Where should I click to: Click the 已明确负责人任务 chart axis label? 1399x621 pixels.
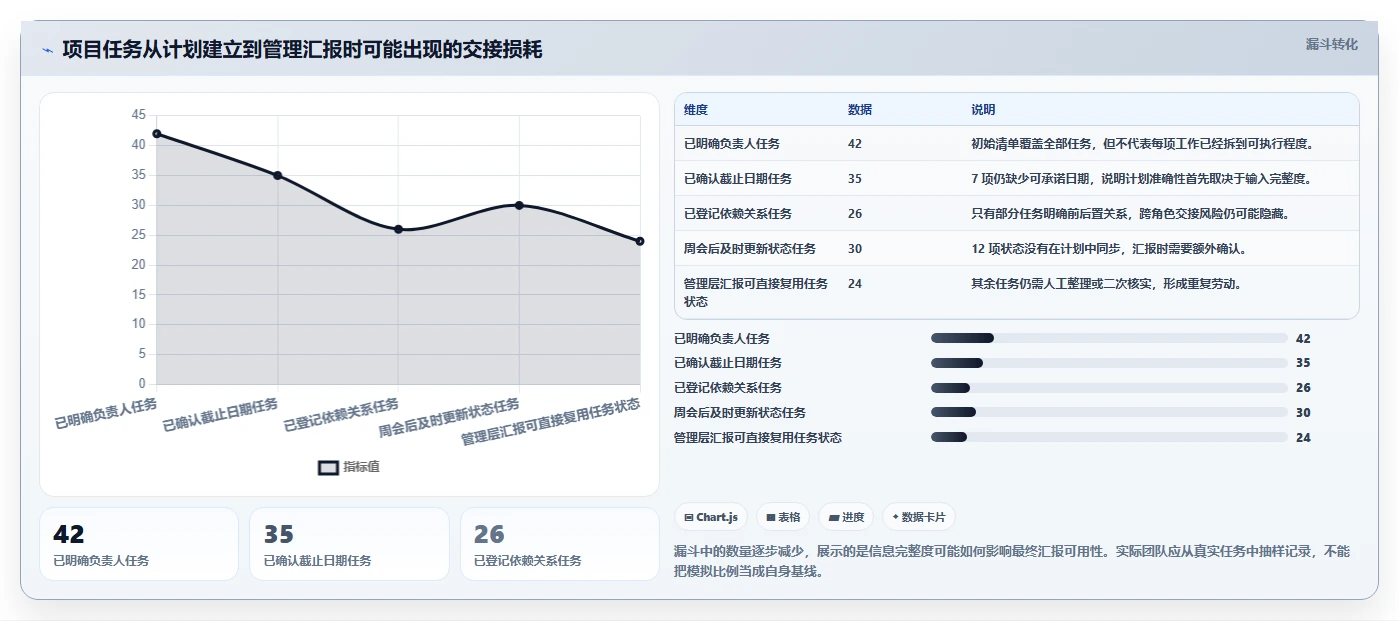click(106, 413)
